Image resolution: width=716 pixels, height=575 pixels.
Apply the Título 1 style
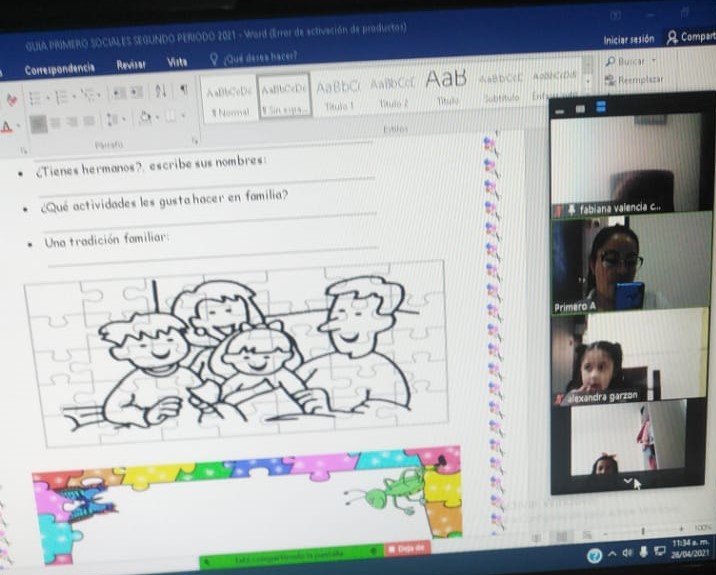click(339, 95)
